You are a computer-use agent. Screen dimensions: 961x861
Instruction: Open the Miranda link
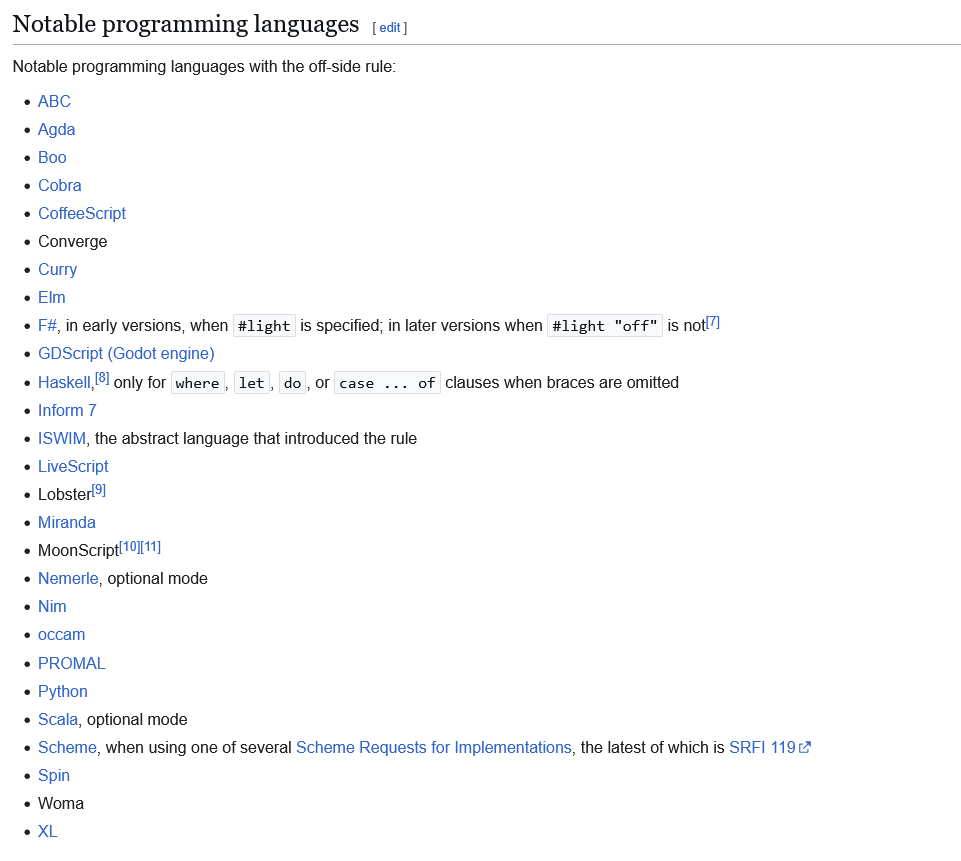pyautogui.click(x=67, y=522)
